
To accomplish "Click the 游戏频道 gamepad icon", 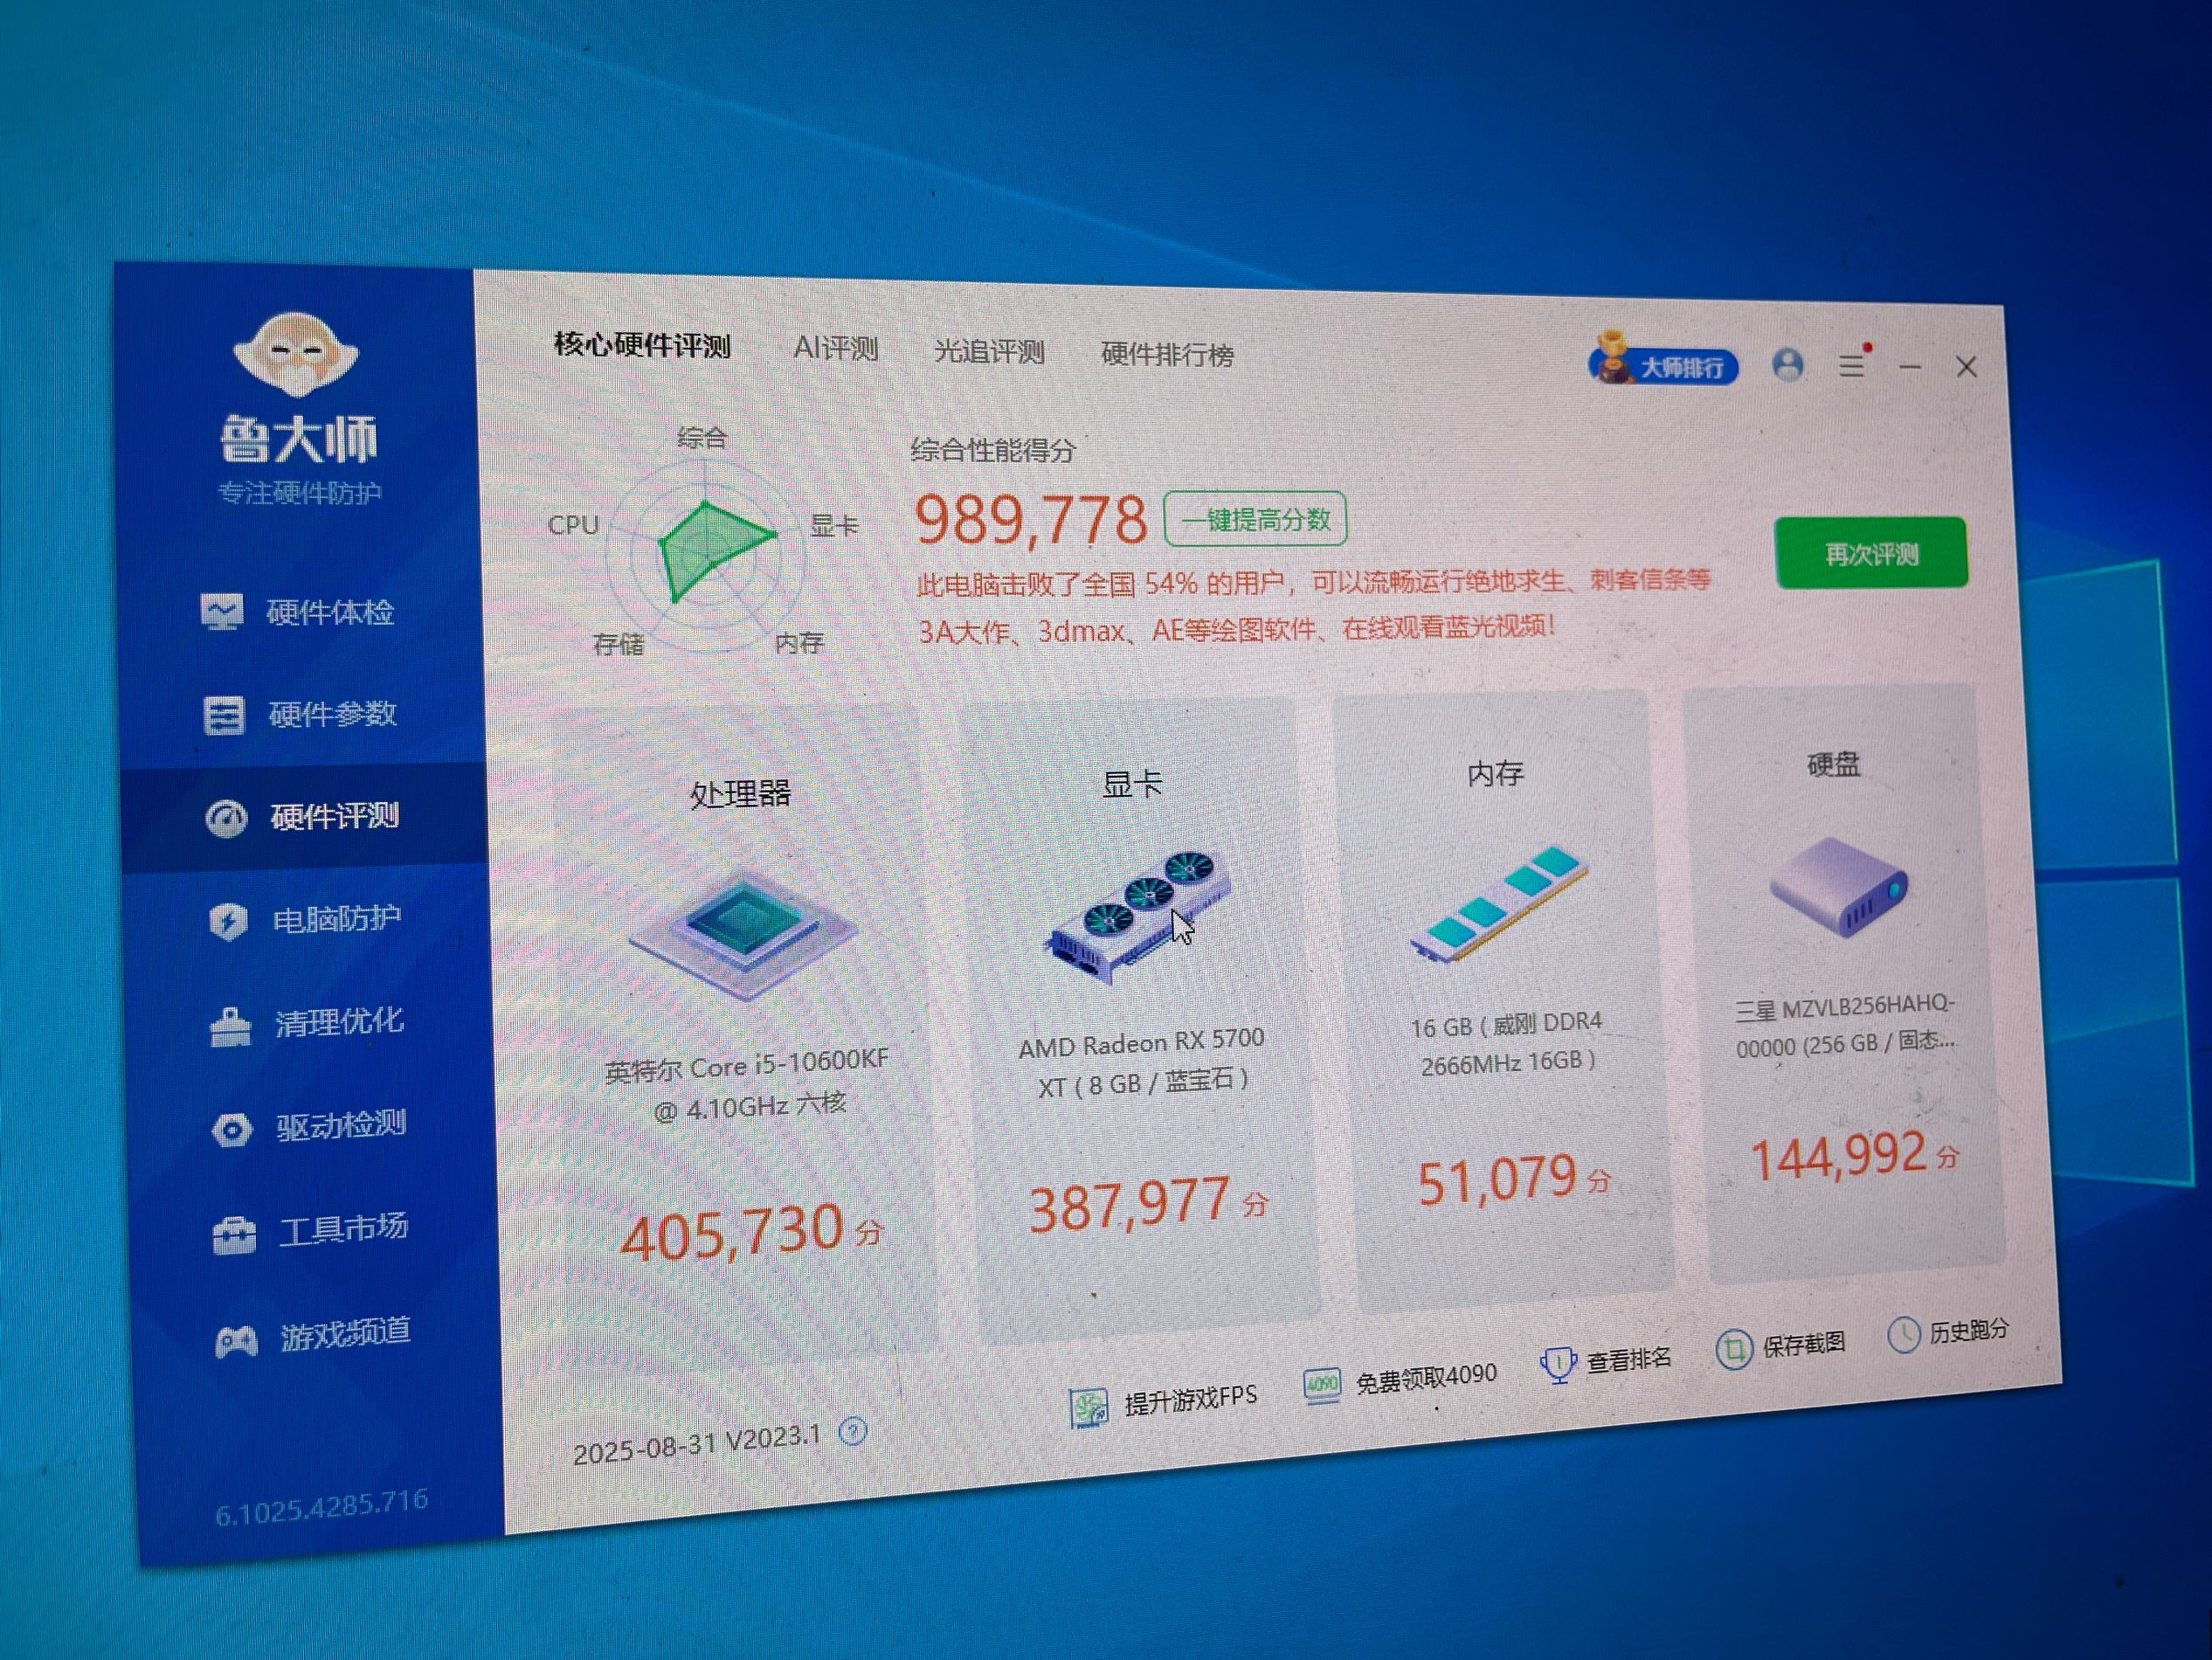I will (x=237, y=1340).
